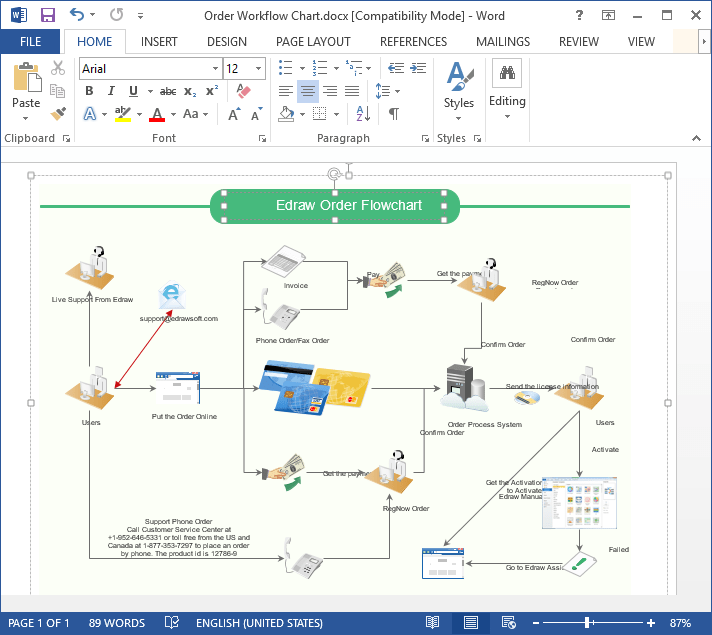Apply a Multilevel list
The height and width of the screenshot is (635, 712).
[x=354, y=68]
